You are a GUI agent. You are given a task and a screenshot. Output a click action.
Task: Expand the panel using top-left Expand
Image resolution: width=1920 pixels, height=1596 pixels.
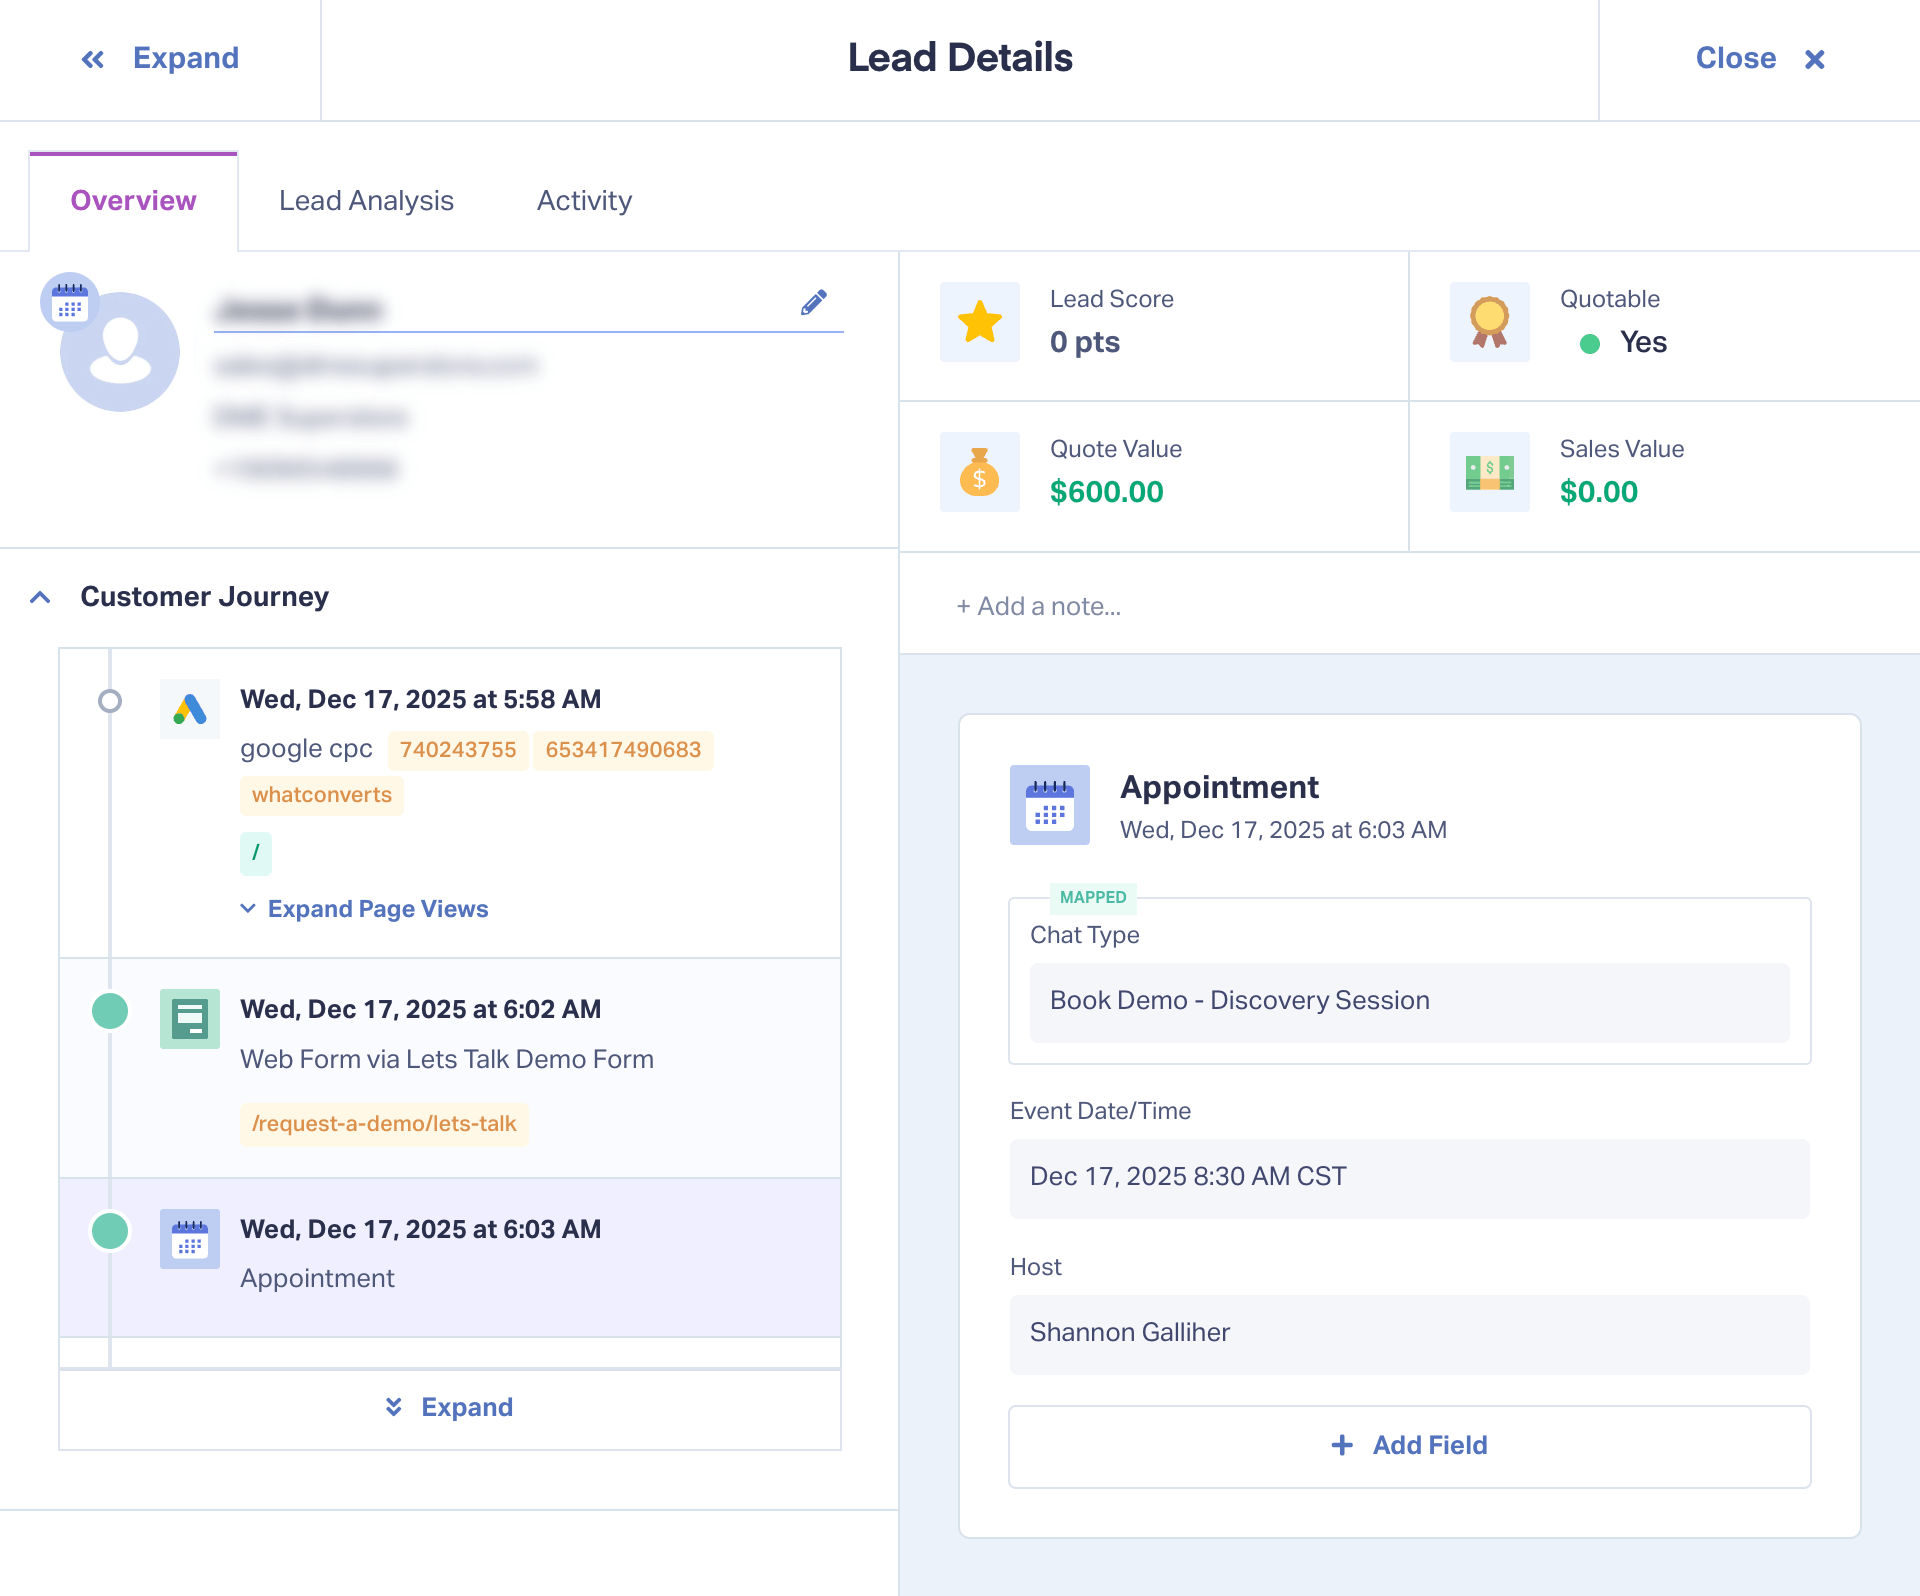pos(160,59)
